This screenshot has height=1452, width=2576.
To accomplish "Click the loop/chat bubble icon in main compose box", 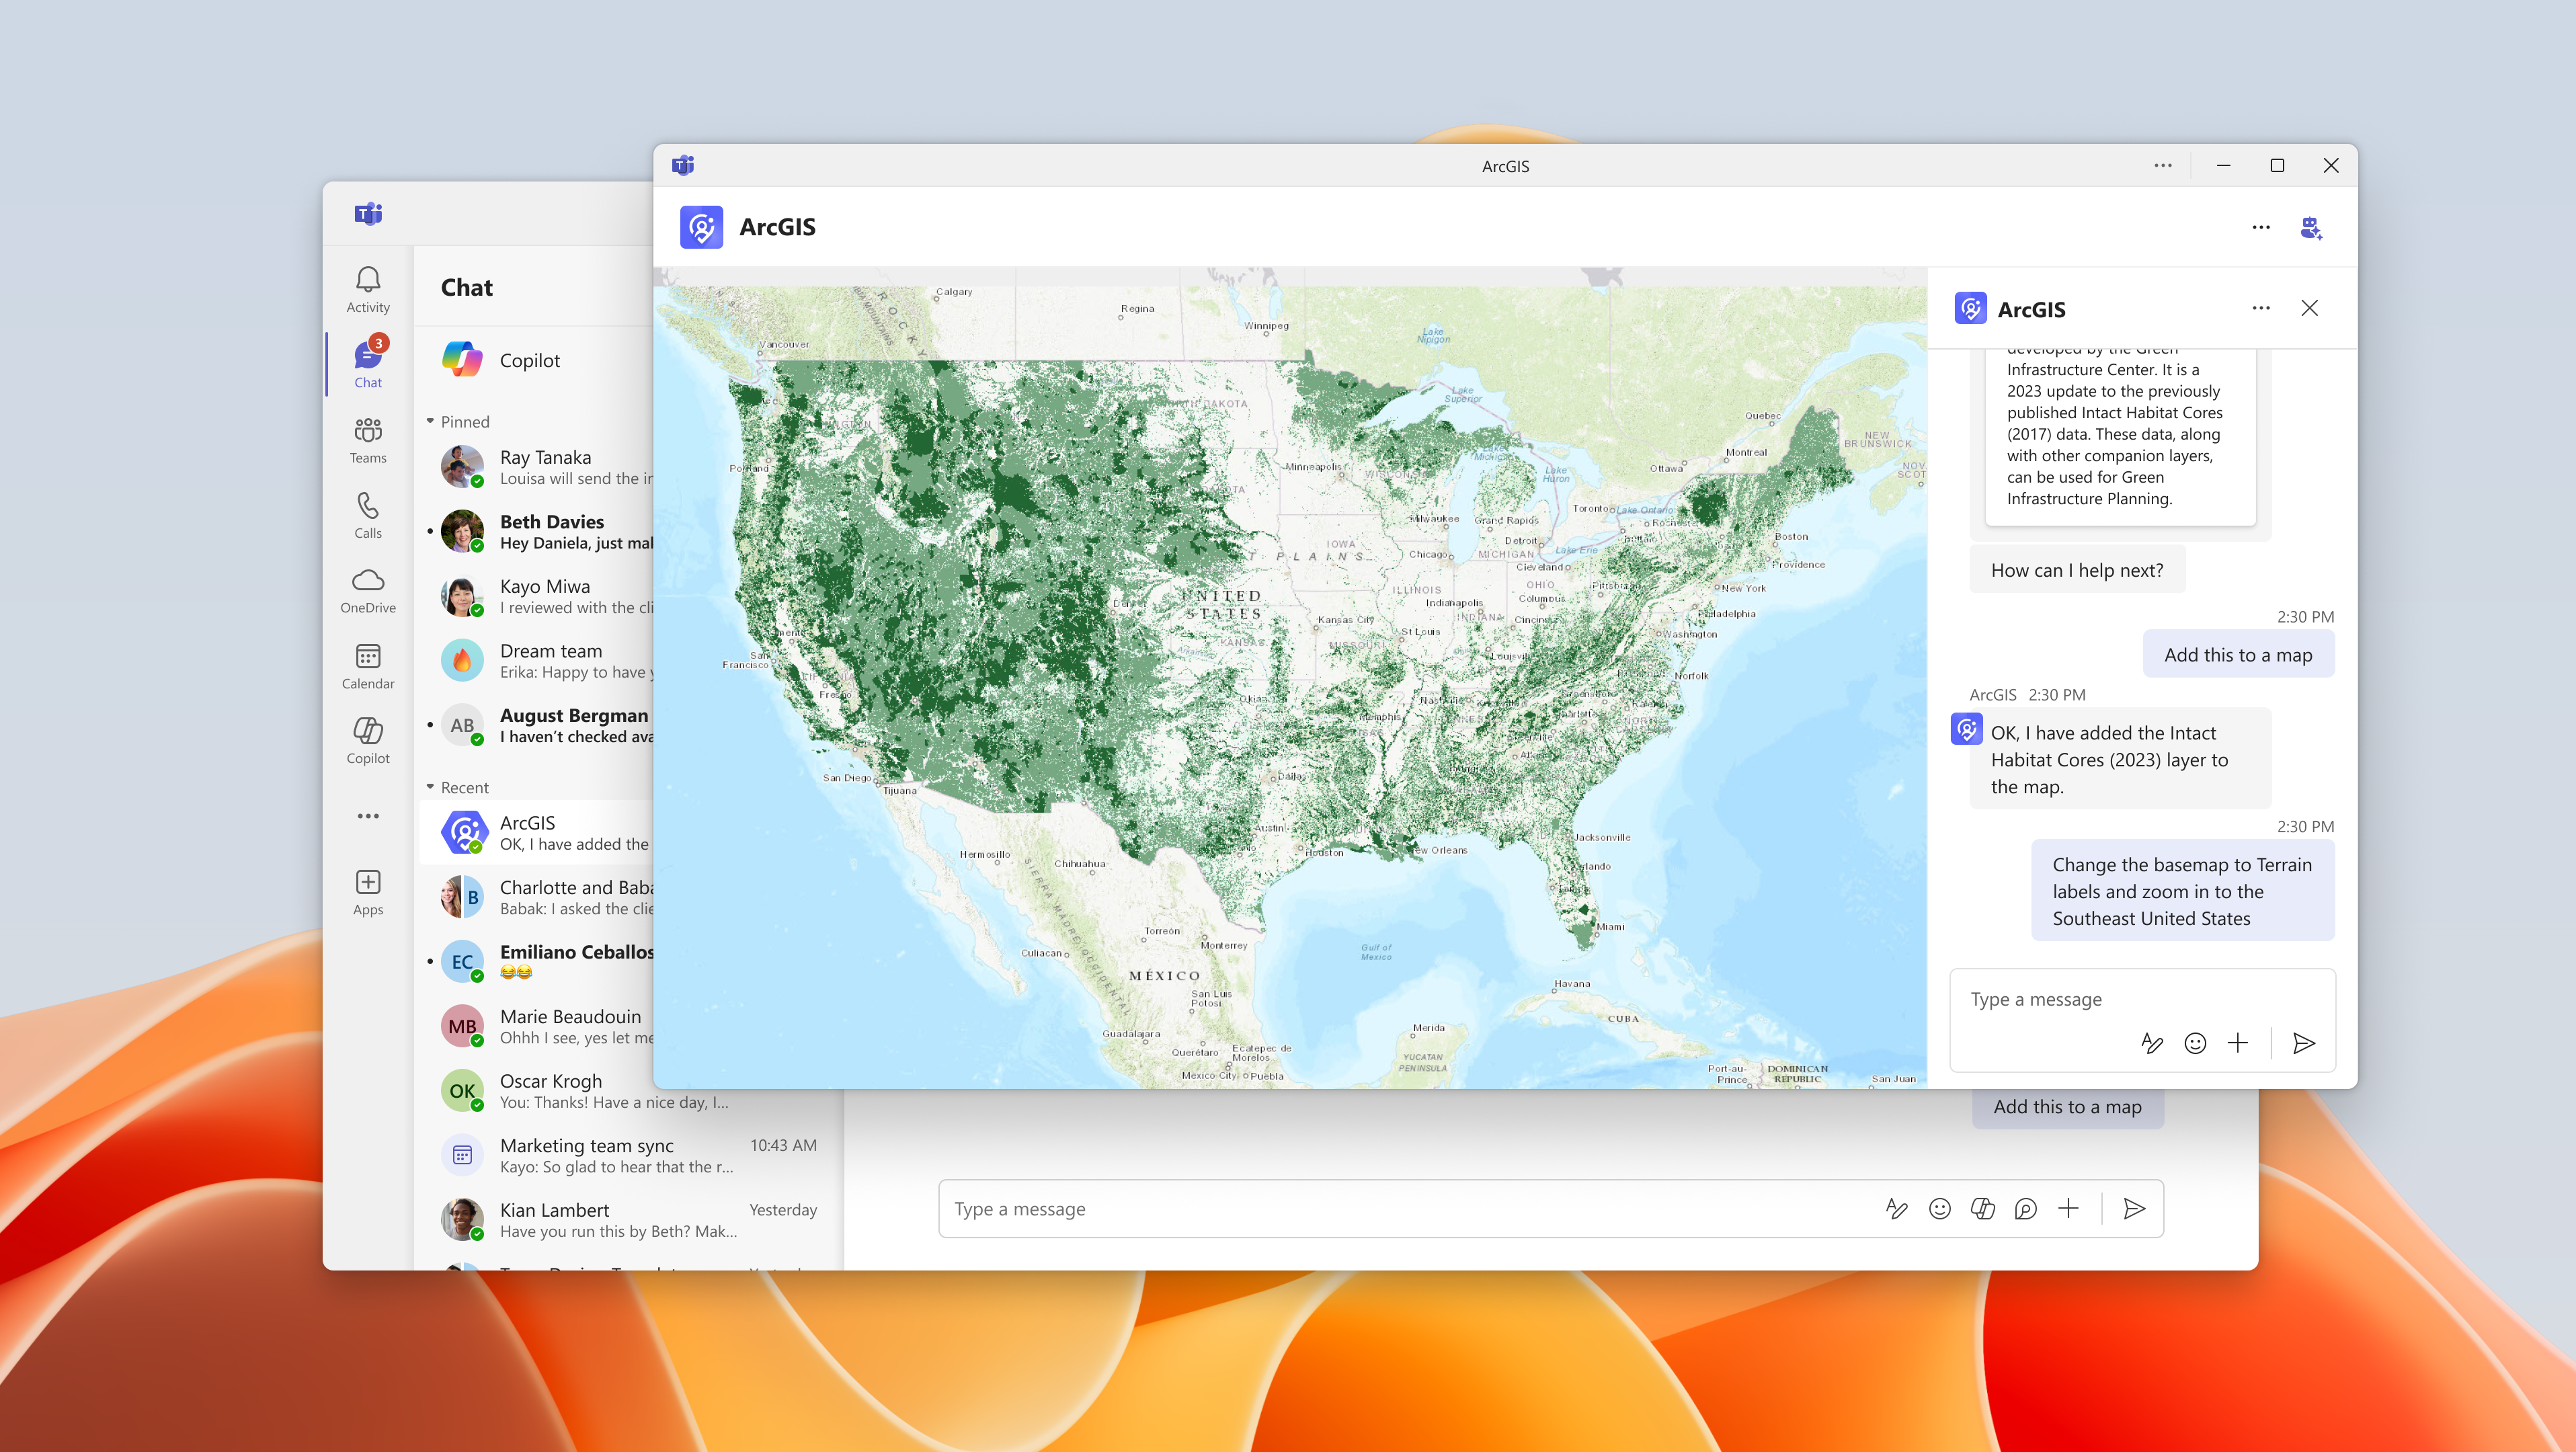I will [x=2026, y=1208].
